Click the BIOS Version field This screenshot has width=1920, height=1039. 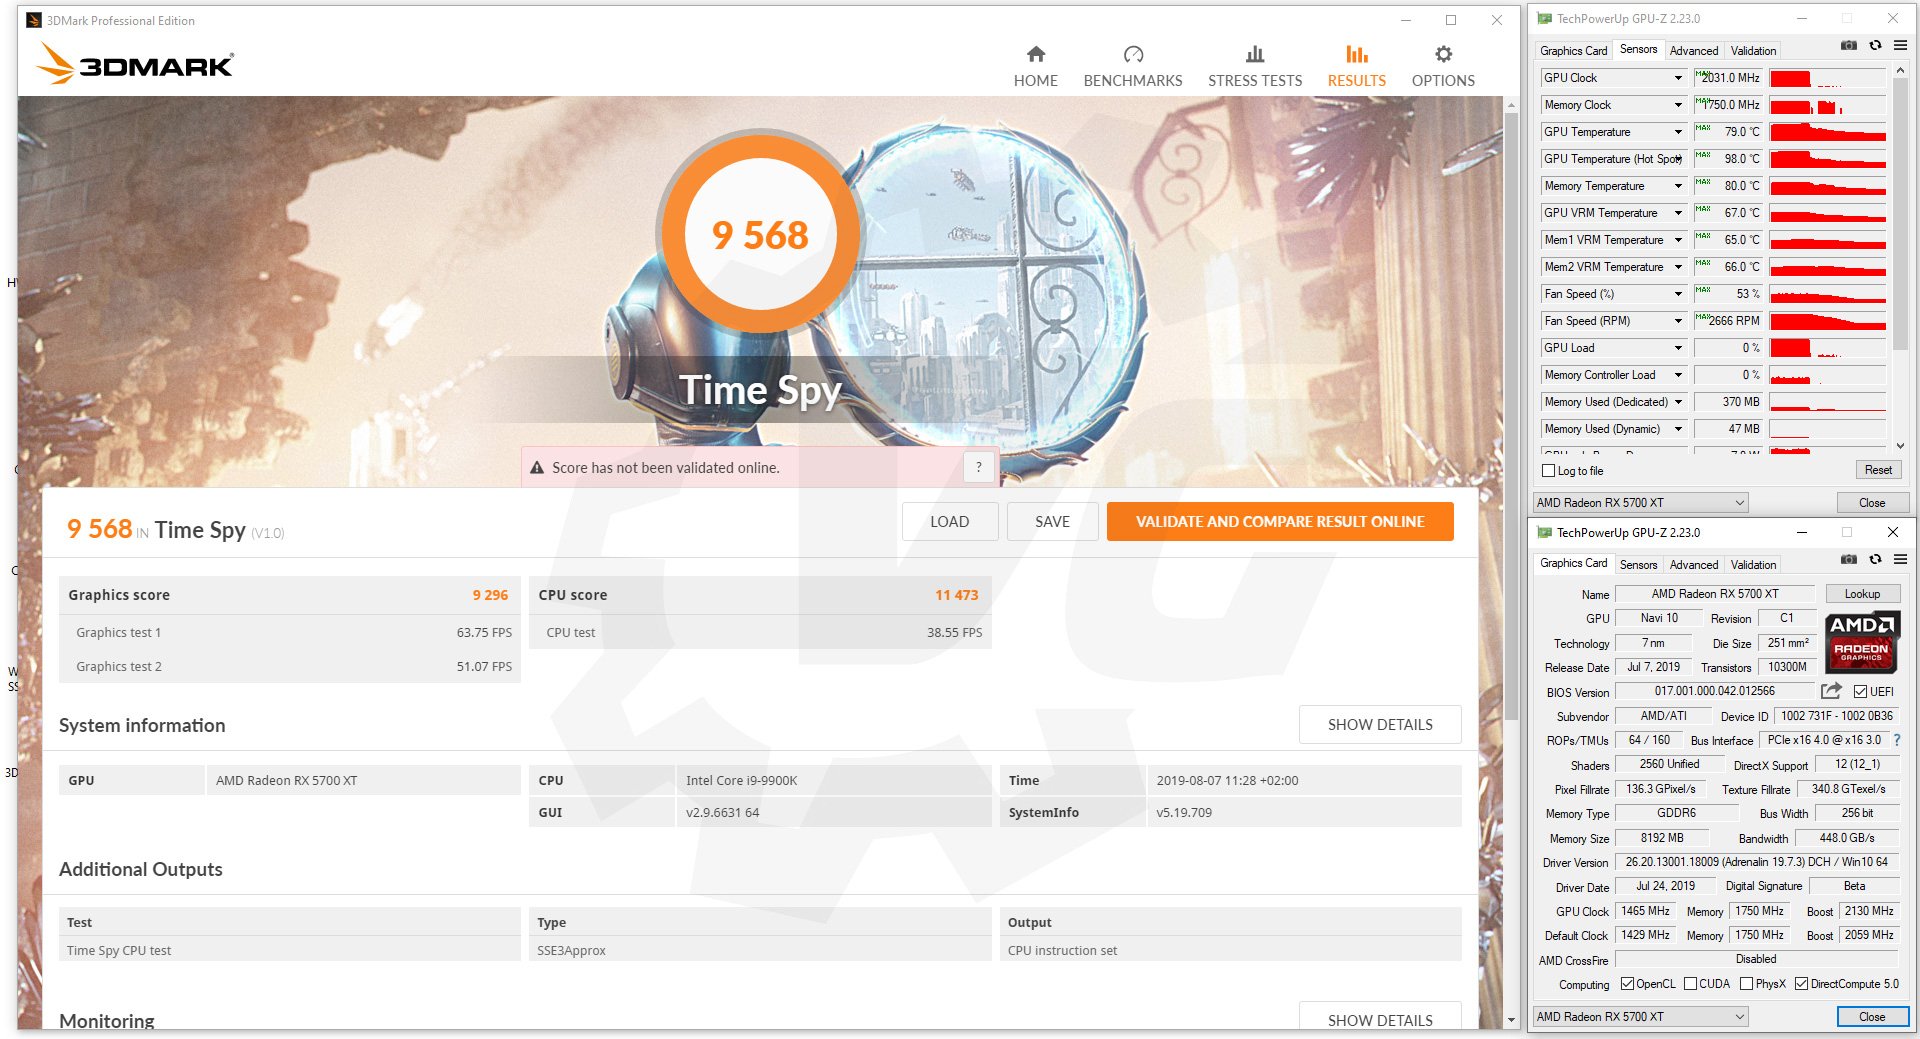click(x=1715, y=691)
